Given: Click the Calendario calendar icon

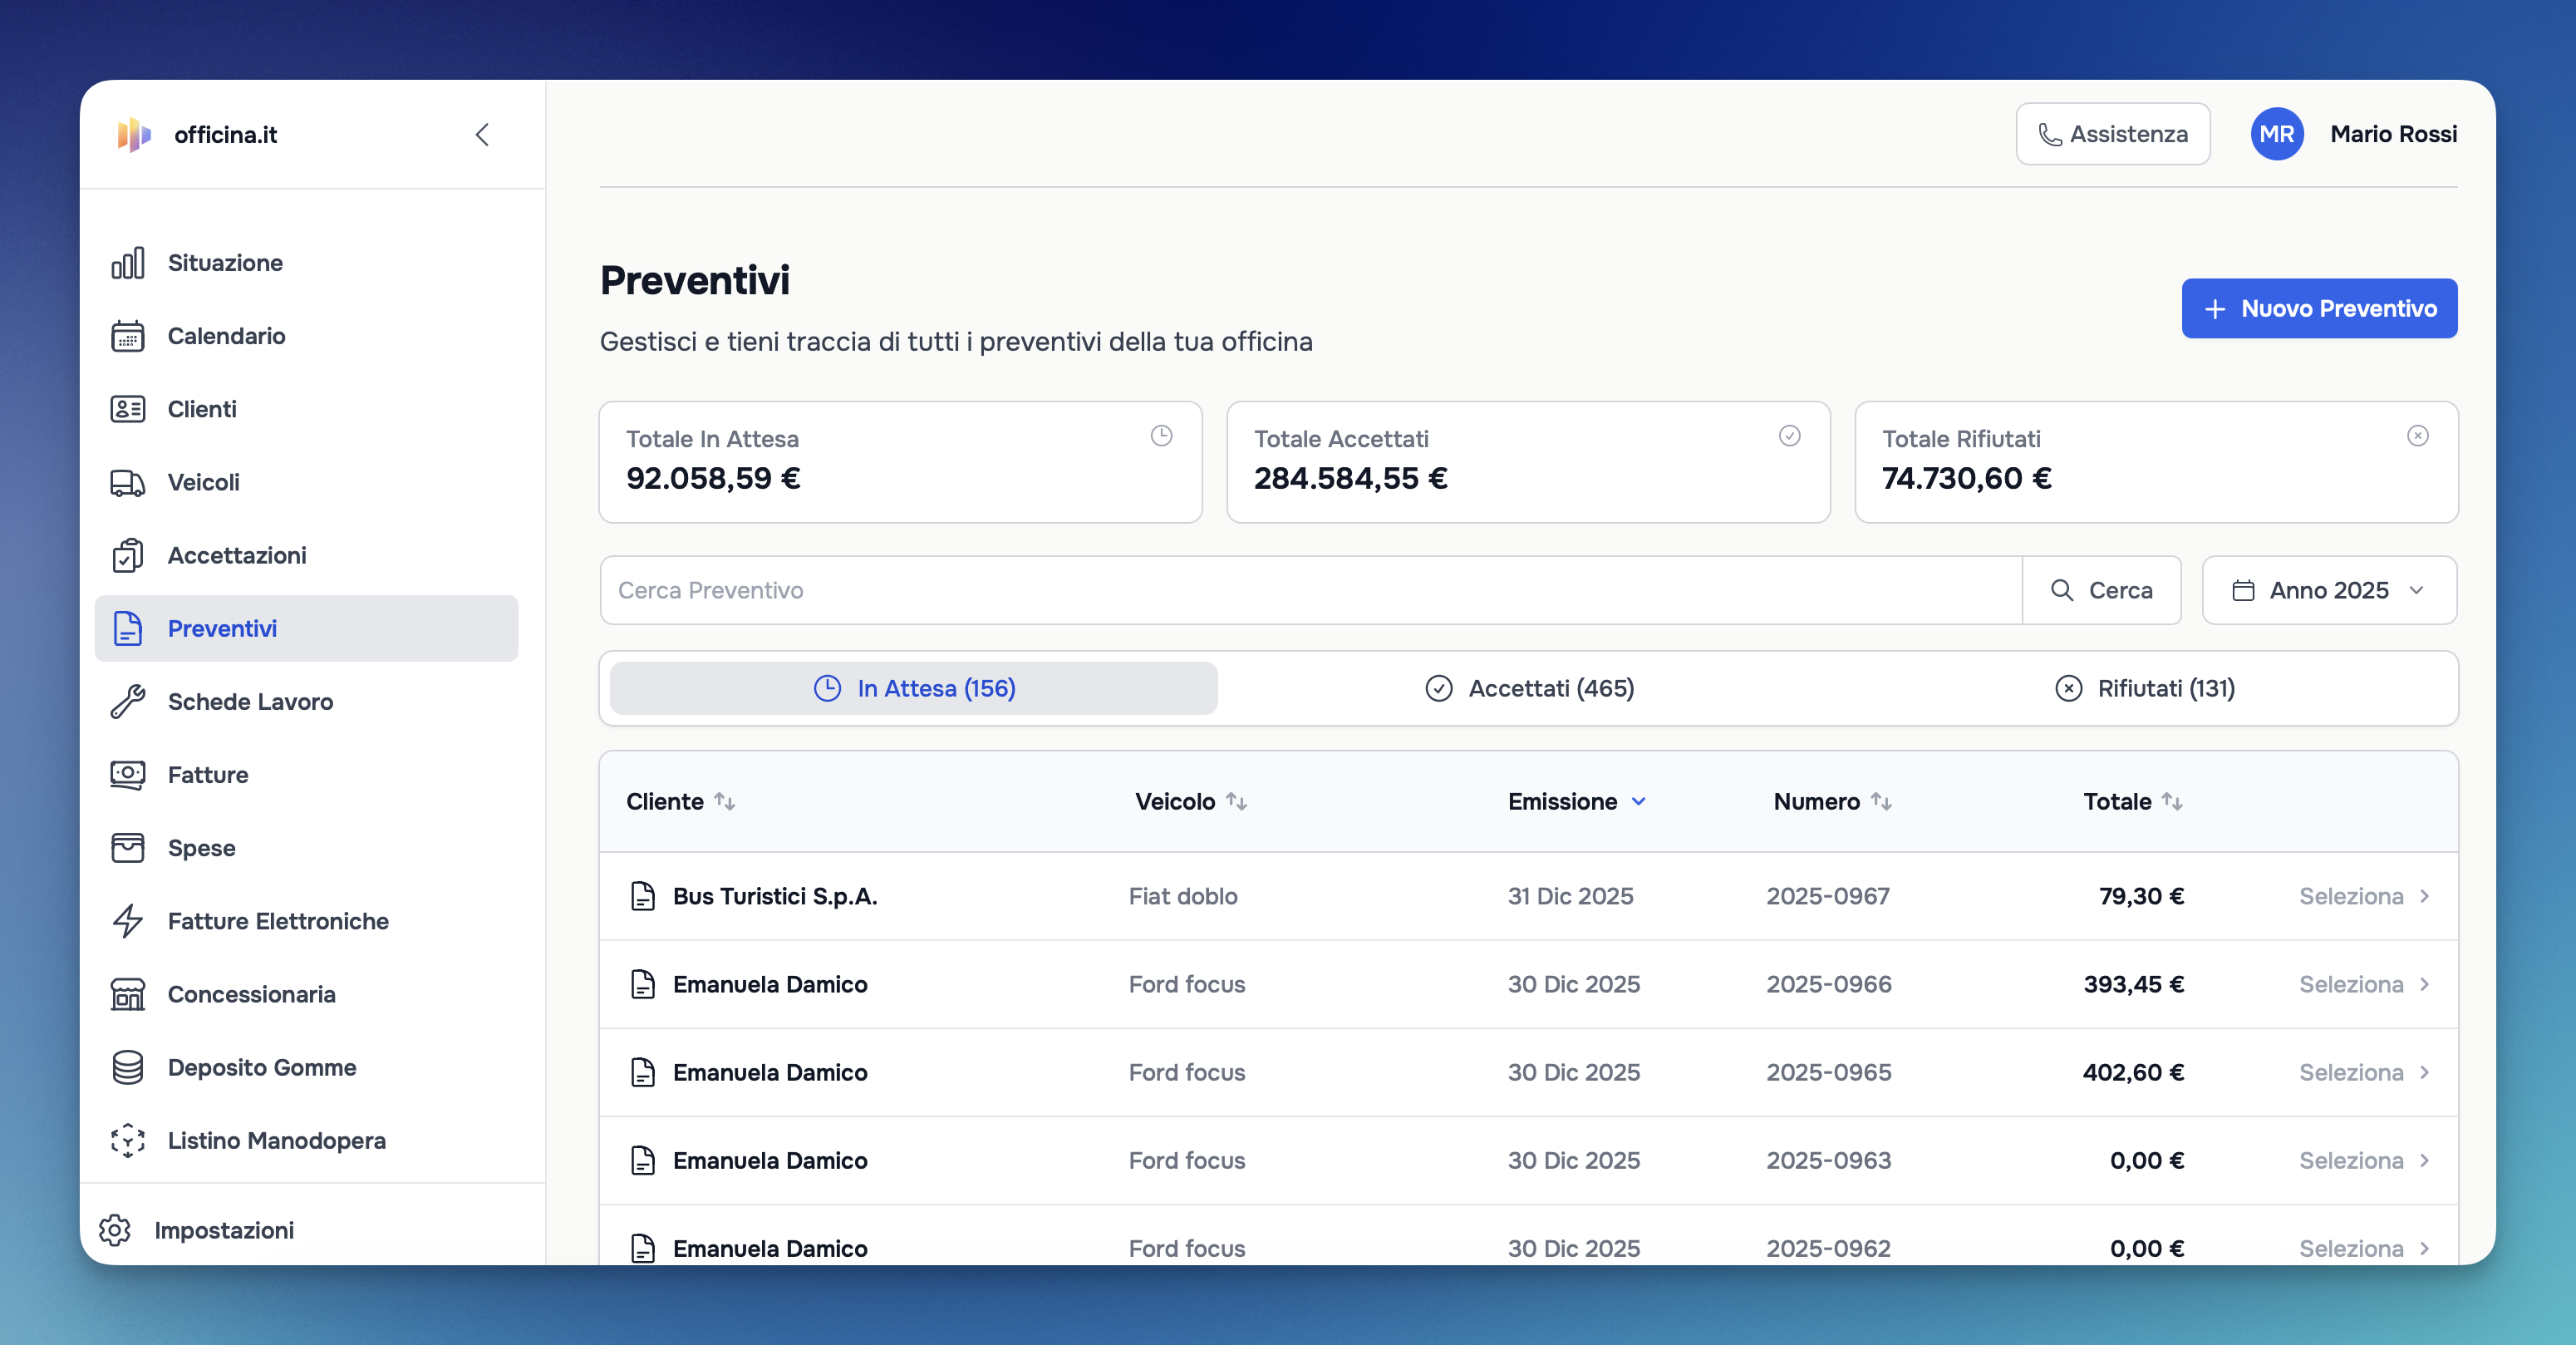Looking at the screenshot, I should tap(127, 336).
